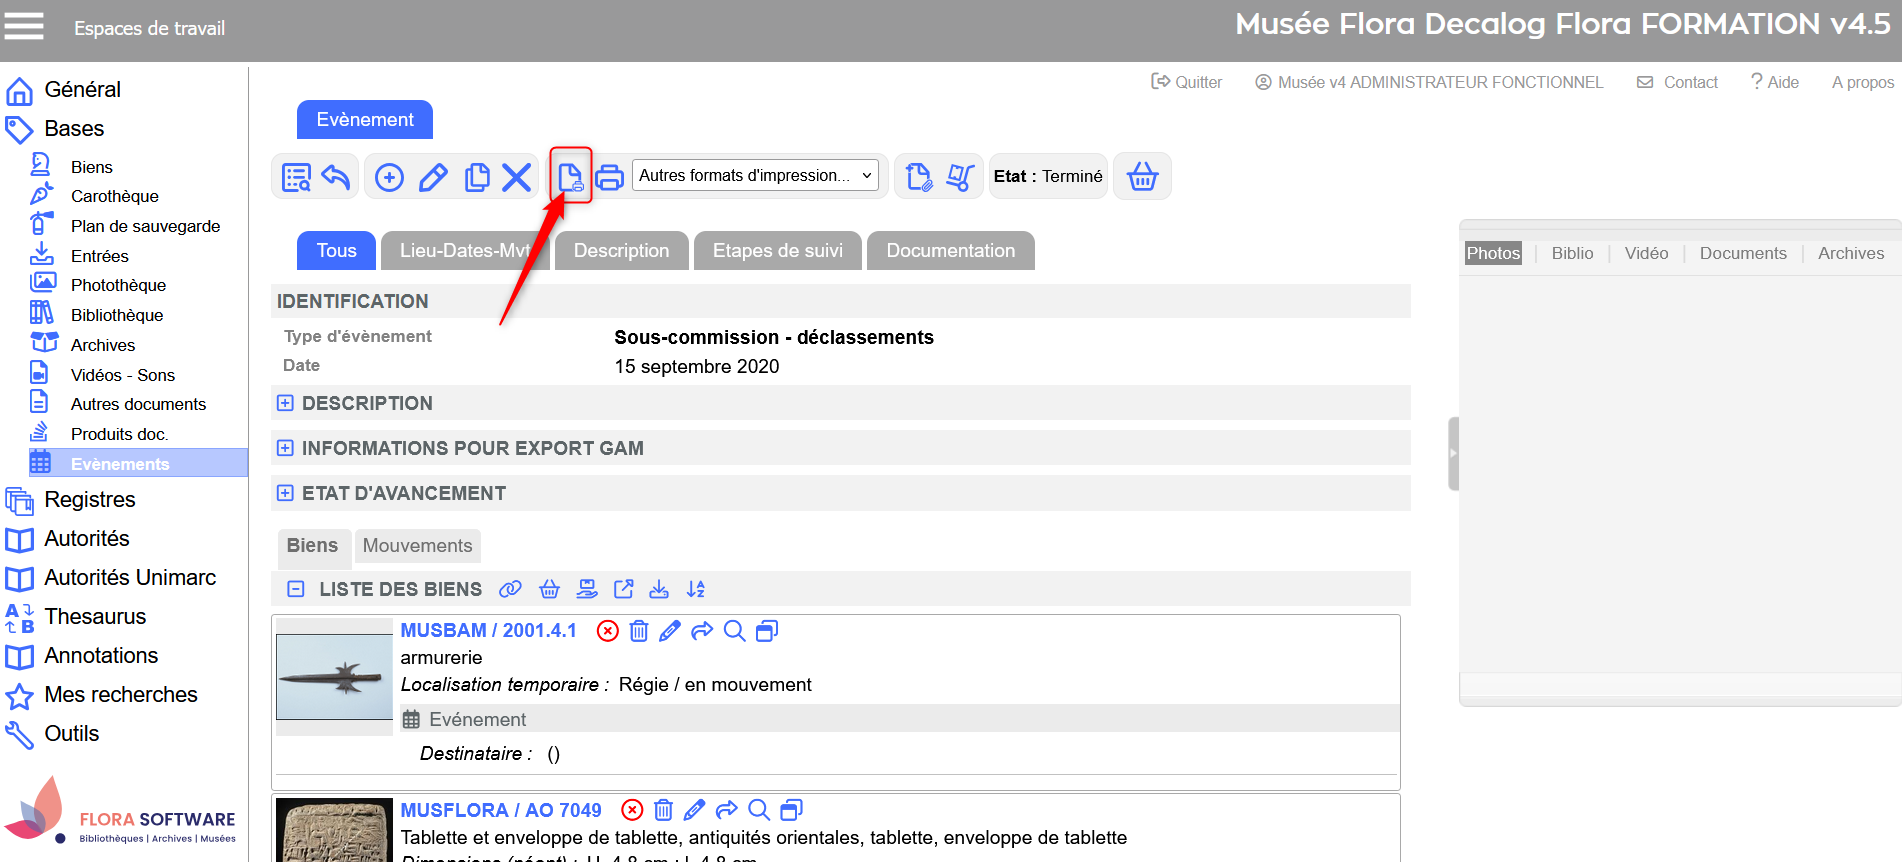Click the add new event plus icon
This screenshot has width=1902, height=862.
pyautogui.click(x=389, y=178)
